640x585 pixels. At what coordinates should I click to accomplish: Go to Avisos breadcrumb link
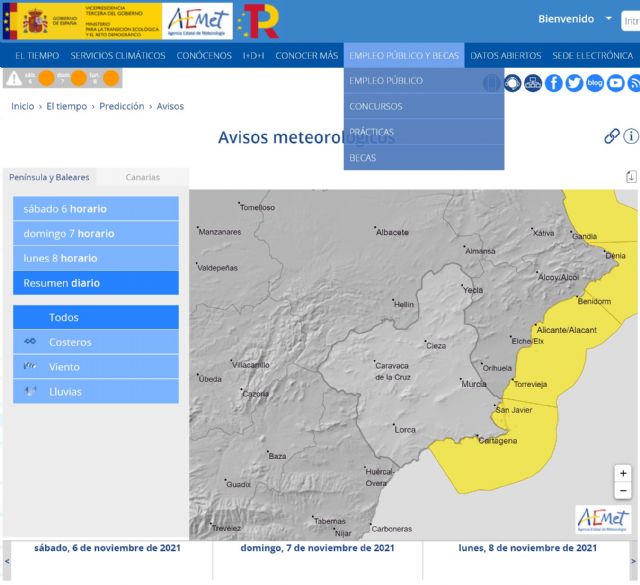pyautogui.click(x=170, y=106)
